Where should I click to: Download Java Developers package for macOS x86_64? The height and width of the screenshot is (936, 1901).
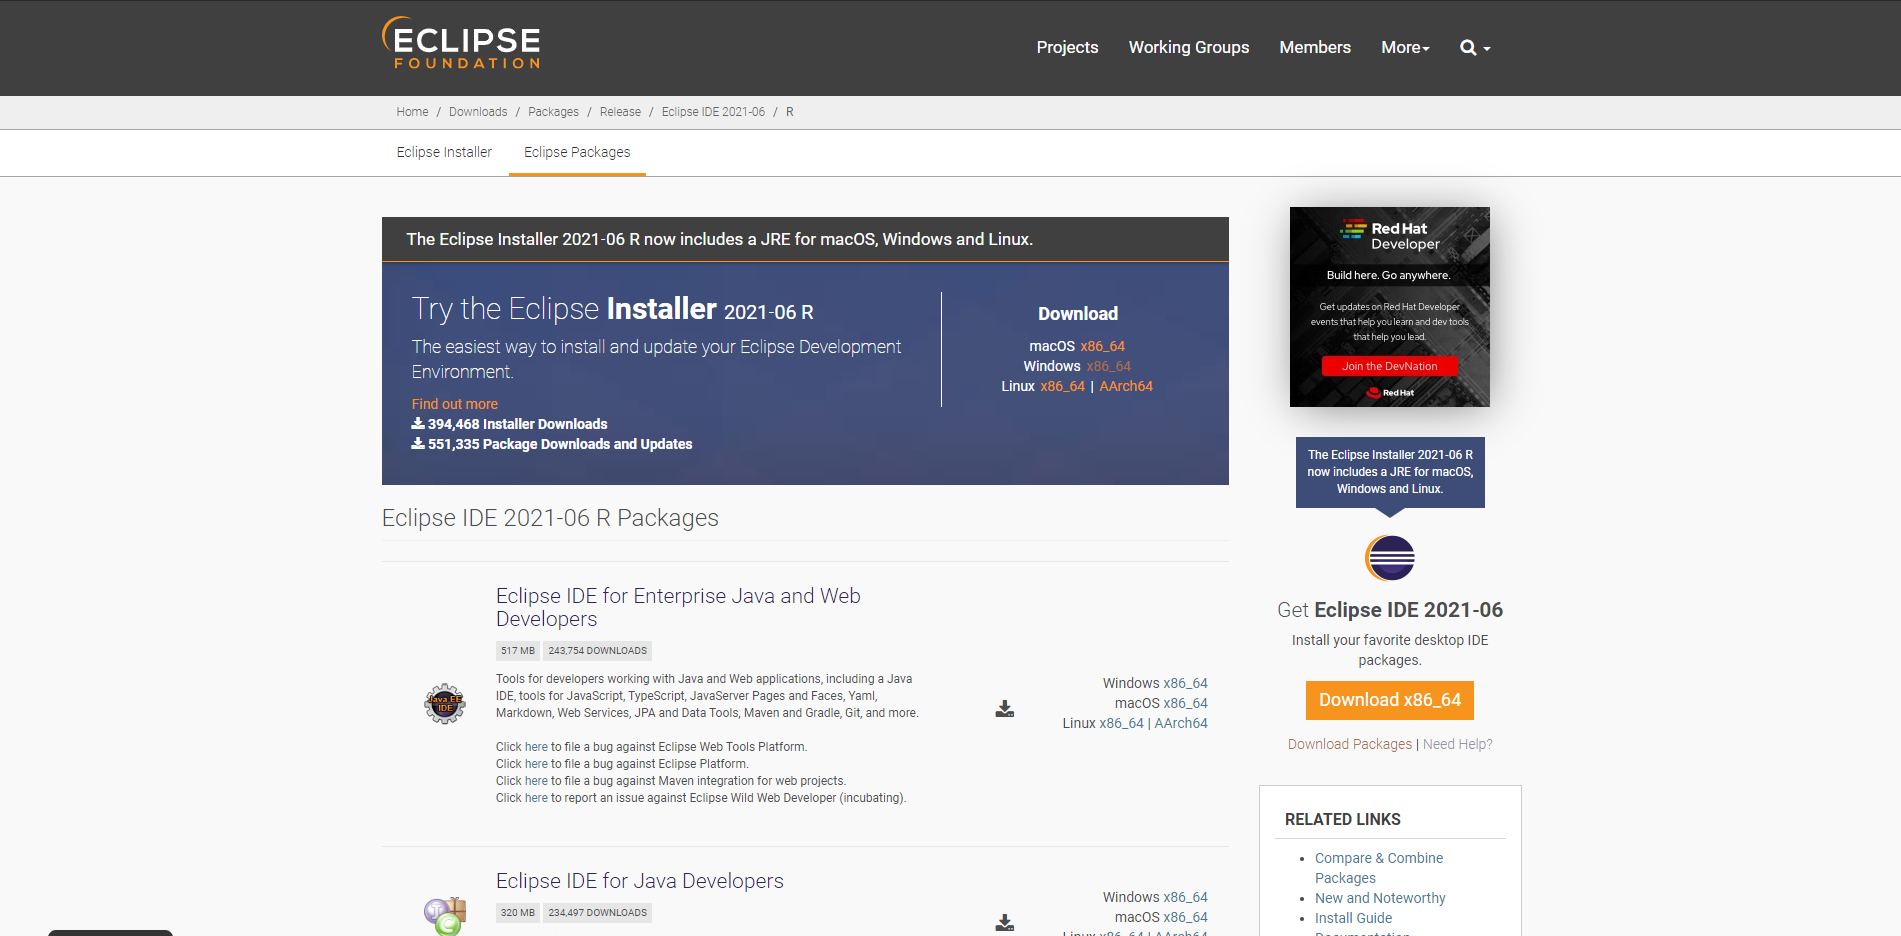(x=1185, y=917)
